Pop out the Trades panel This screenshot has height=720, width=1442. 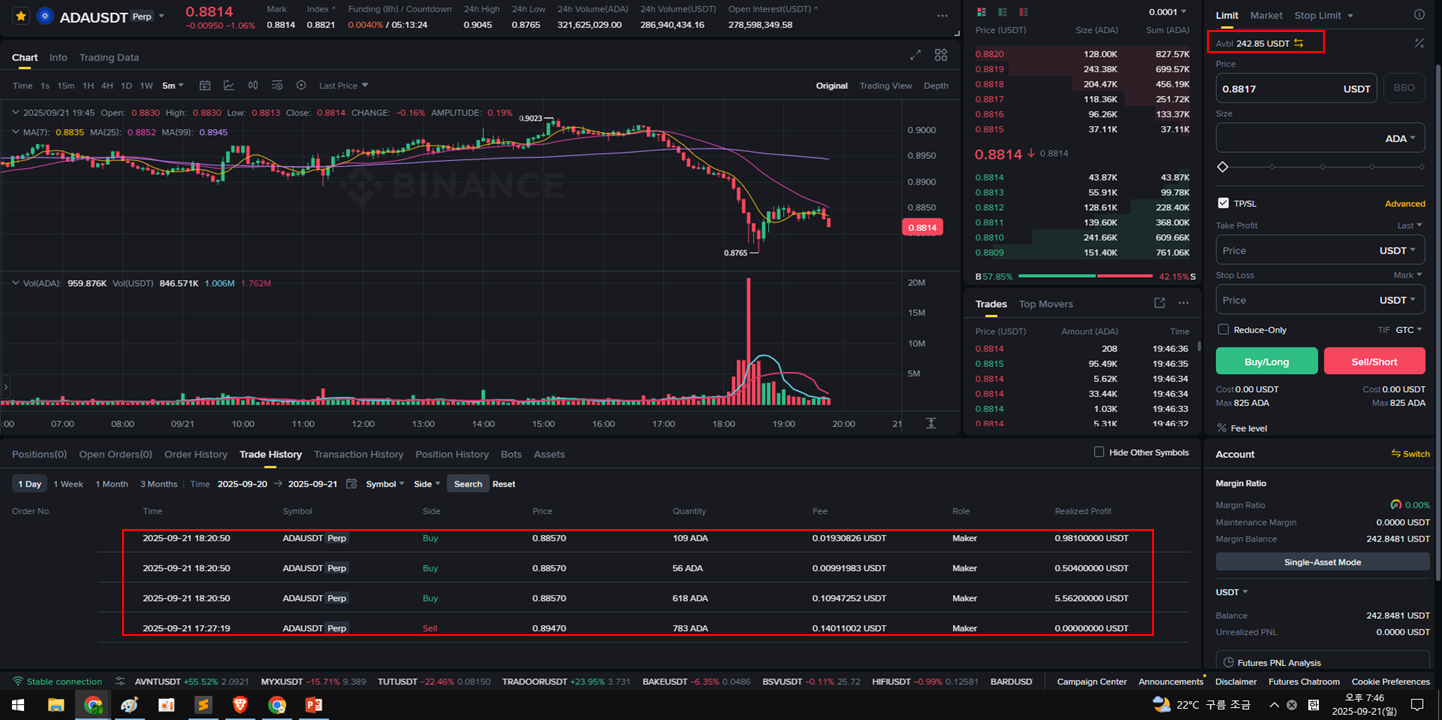(x=1159, y=303)
